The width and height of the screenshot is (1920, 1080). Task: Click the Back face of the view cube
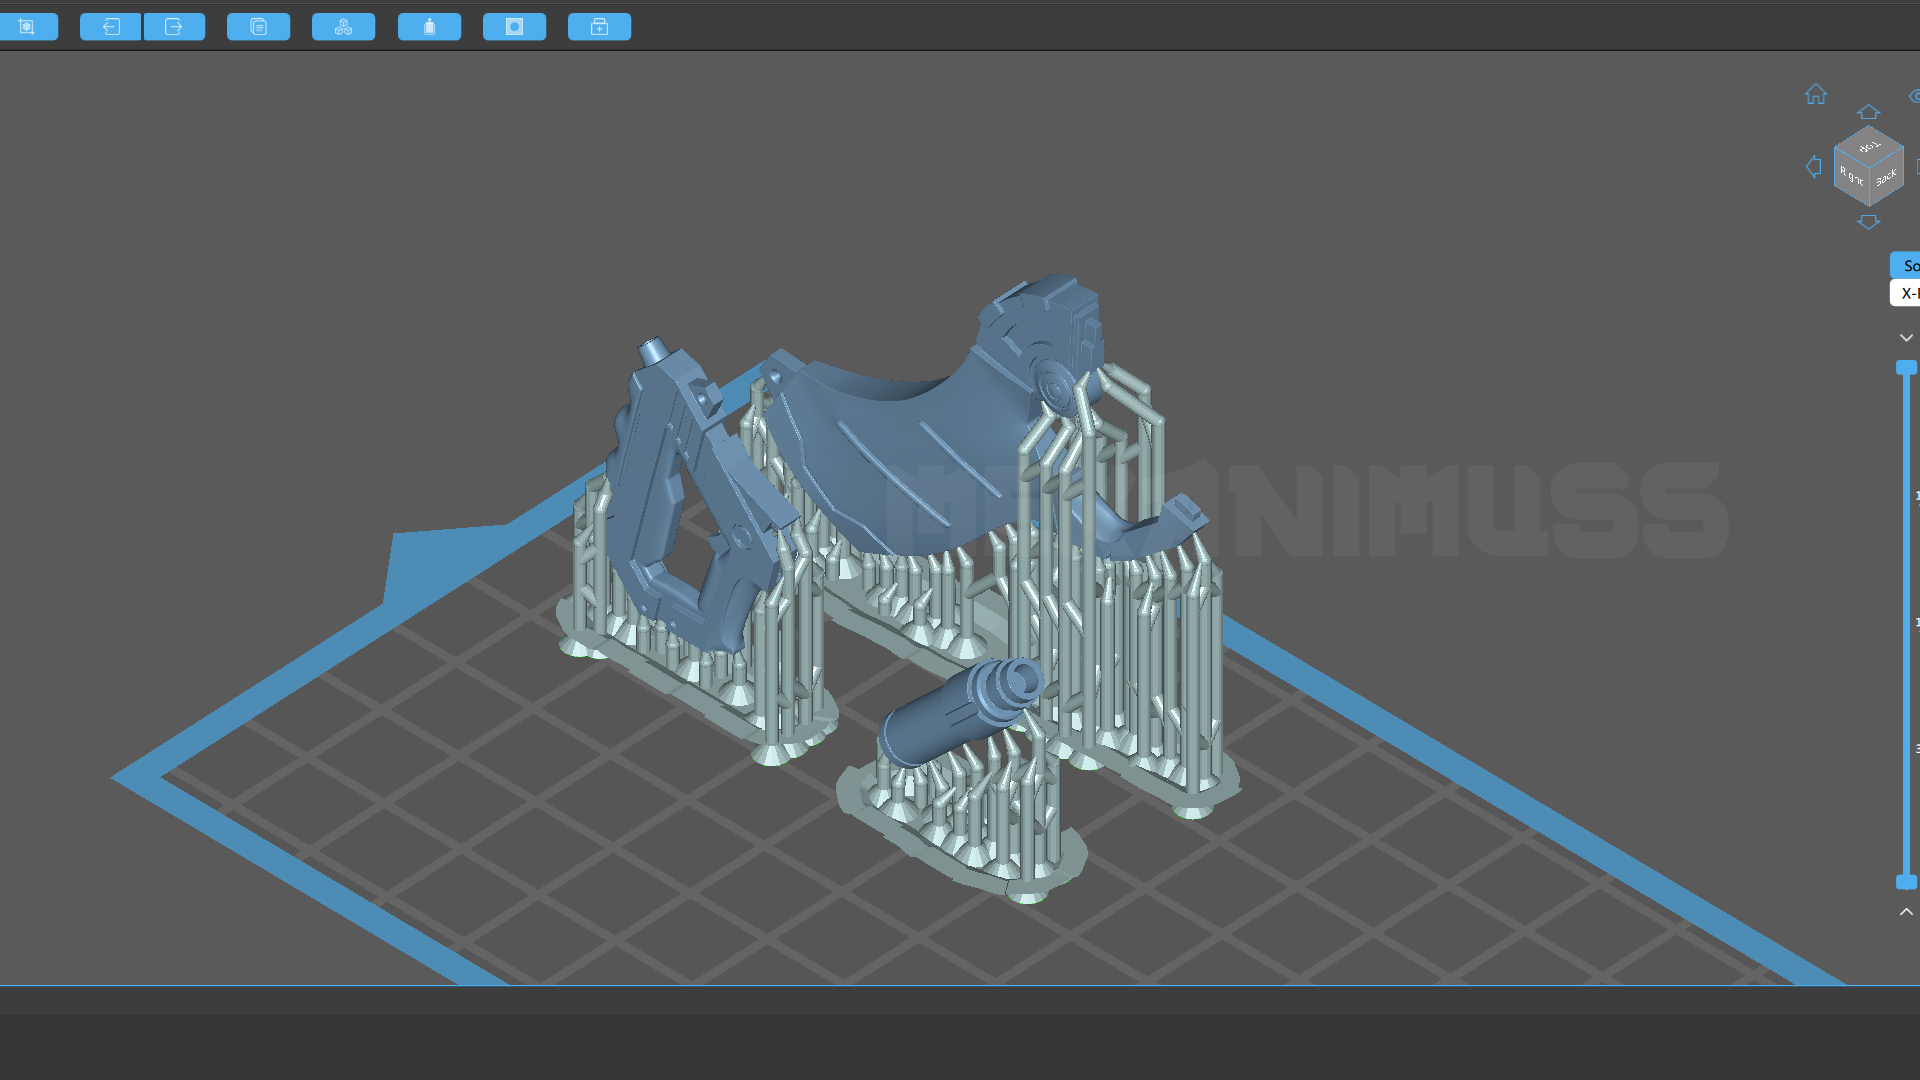tap(1886, 178)
